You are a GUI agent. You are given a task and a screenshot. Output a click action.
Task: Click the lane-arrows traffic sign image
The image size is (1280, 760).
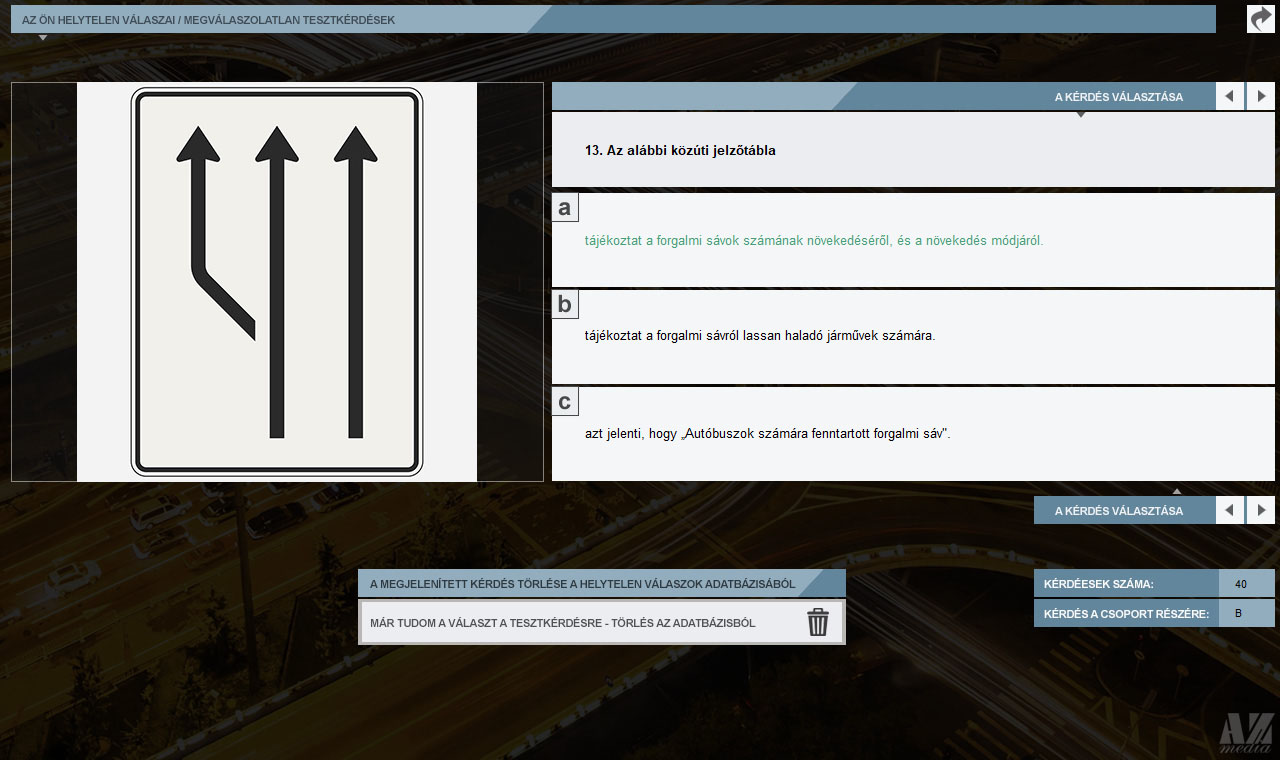coord(277,282)
